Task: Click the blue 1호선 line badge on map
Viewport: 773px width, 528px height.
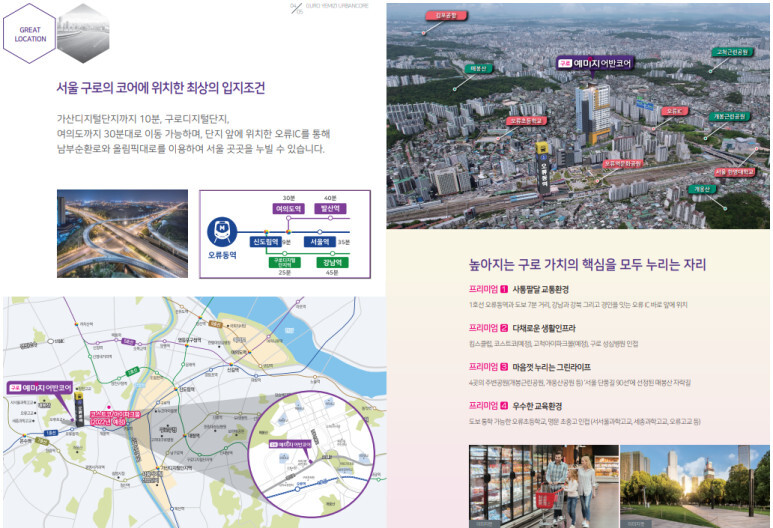Action: pos(51,433)
